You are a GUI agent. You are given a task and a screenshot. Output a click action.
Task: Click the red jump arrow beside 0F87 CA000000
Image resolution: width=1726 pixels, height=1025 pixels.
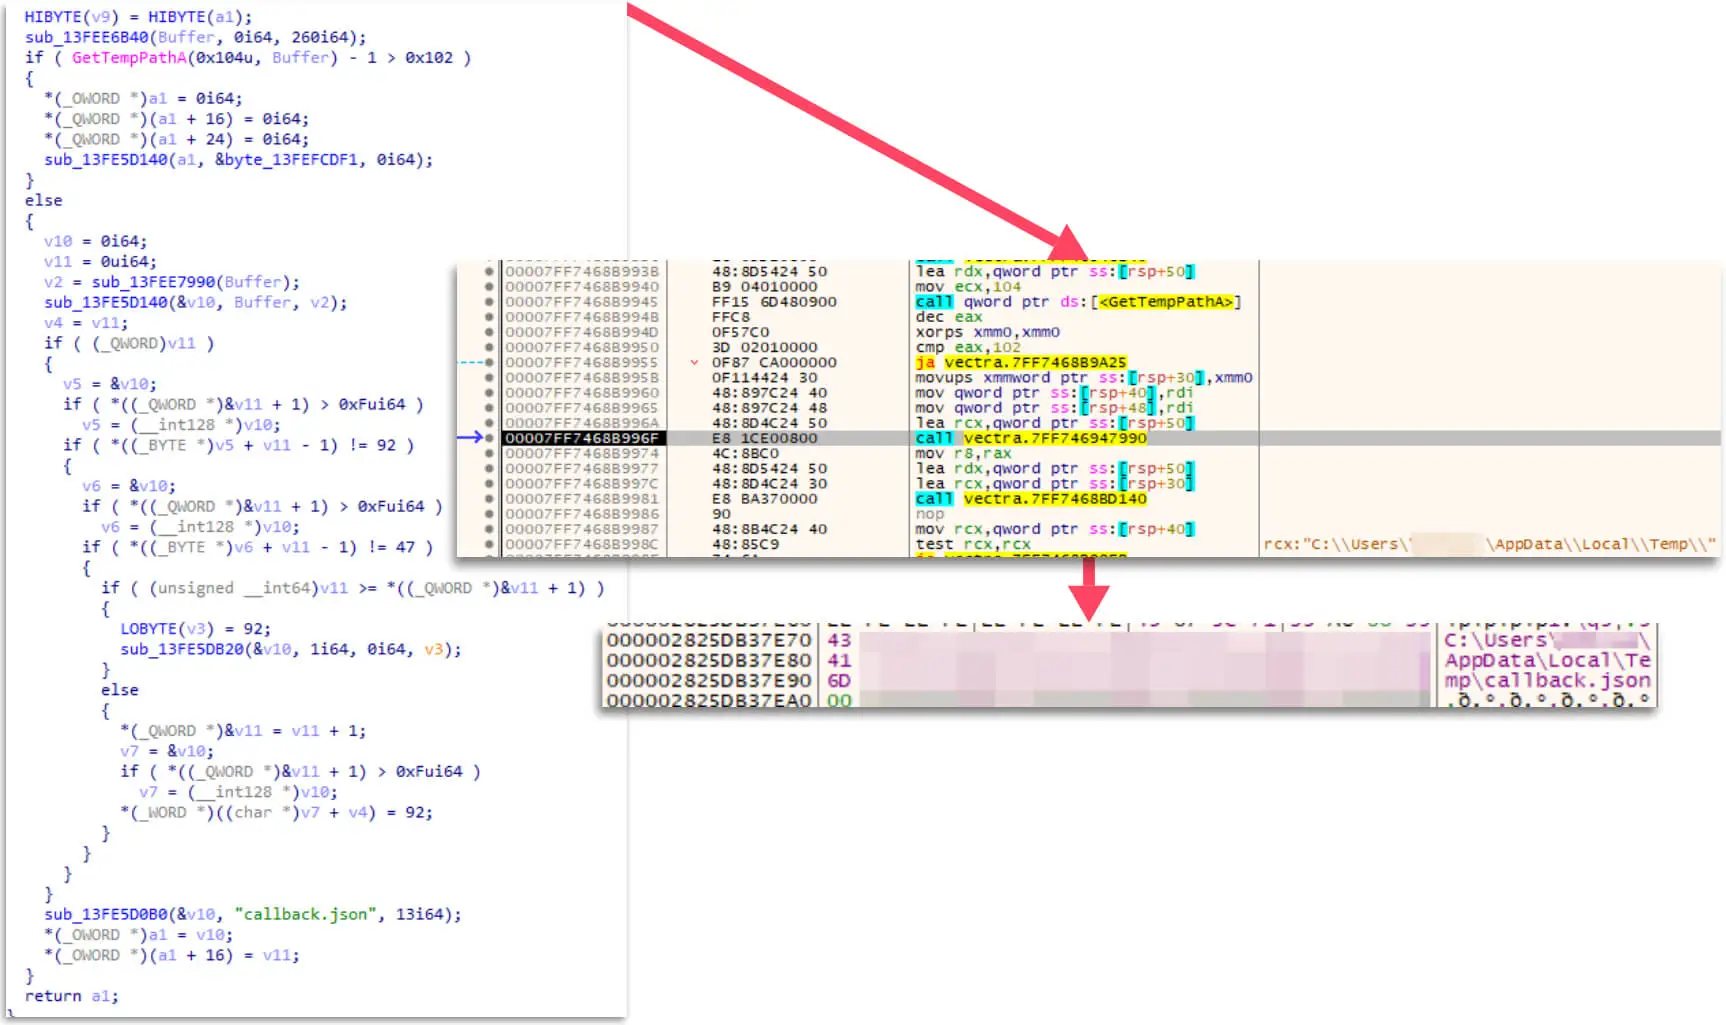694,362
